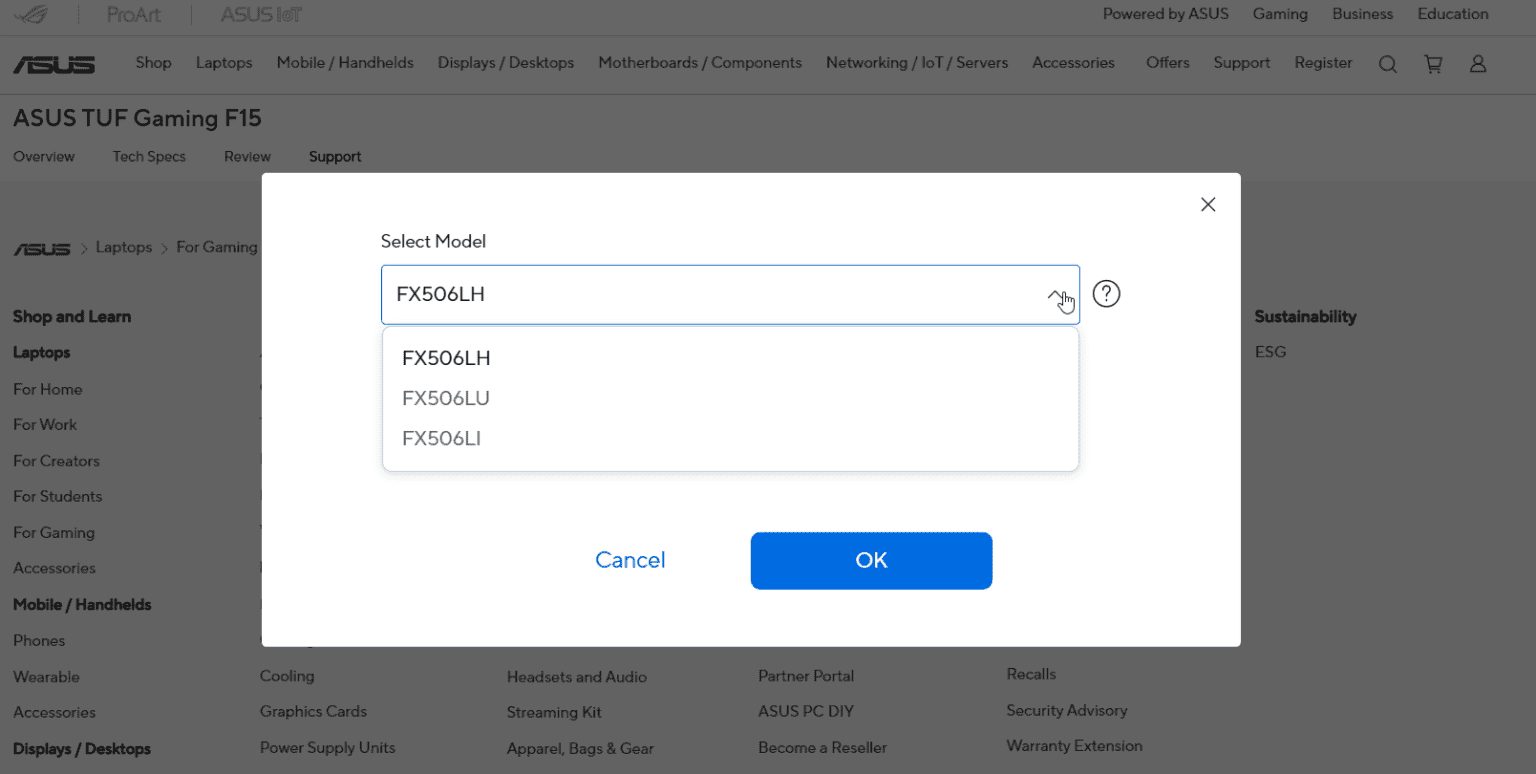Click the Select Model input field
The width and height of the screenshot is (1536, 774).
pyautogui.click(x=730, y=295)
